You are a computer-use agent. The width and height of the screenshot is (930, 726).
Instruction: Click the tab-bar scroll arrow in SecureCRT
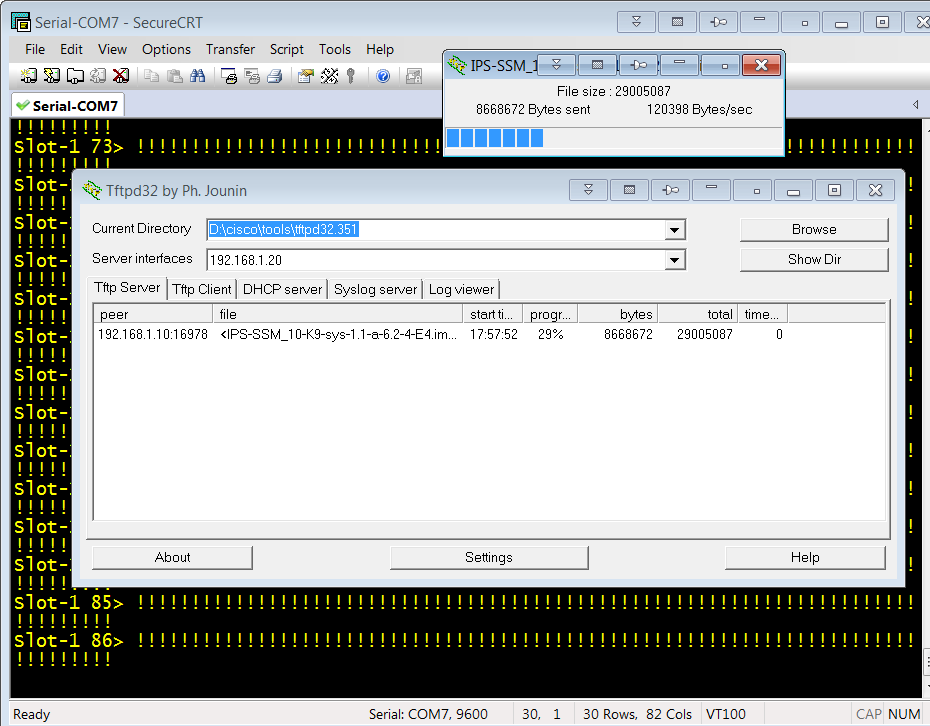[916, 104]
